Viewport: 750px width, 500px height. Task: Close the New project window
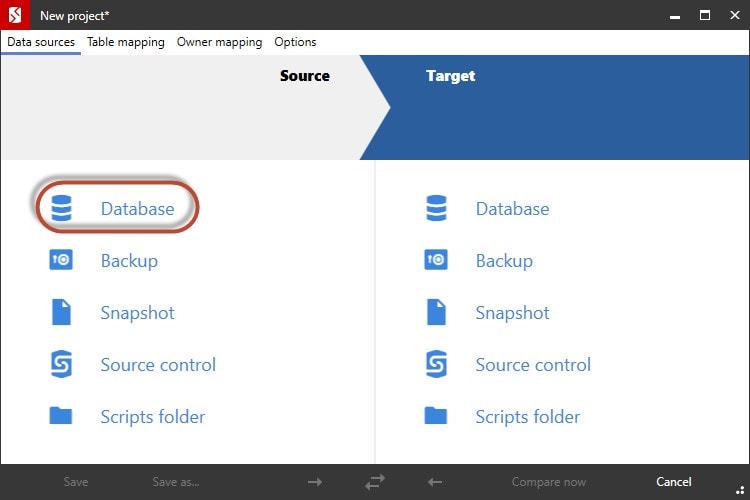coord(735,15)
